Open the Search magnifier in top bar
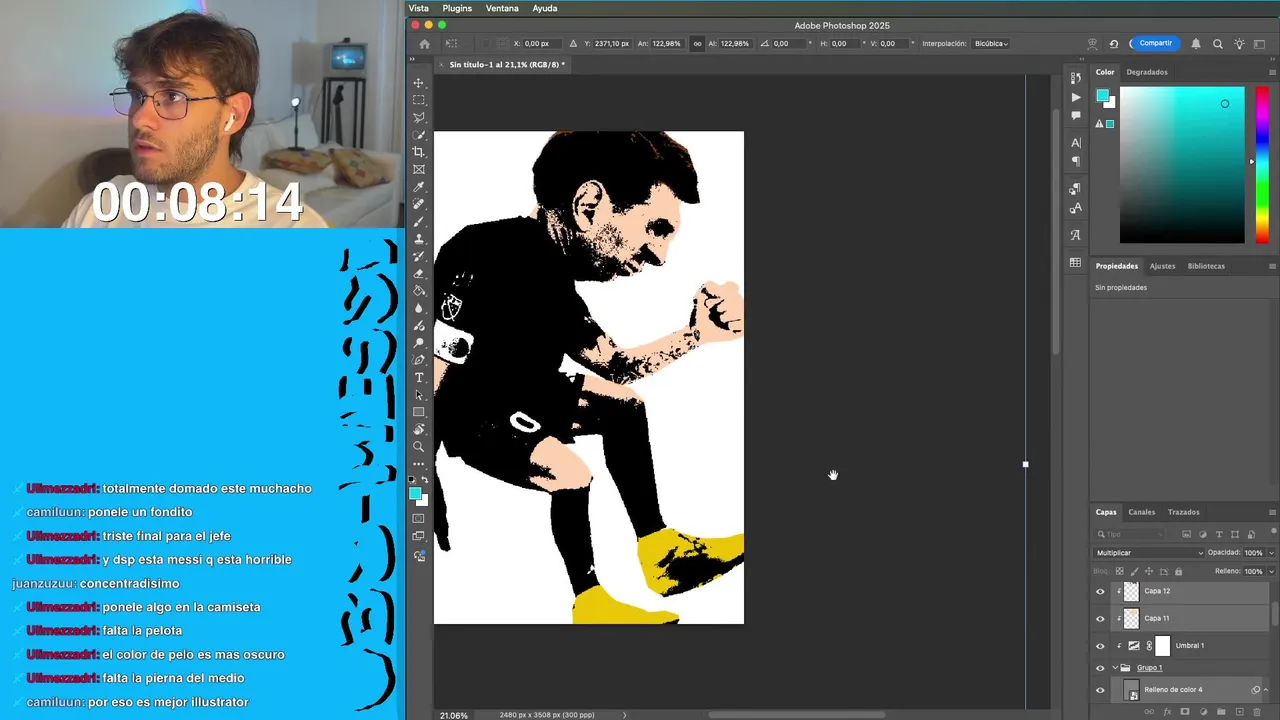This screenshot has width=1280, height=720. [1218, 44]
